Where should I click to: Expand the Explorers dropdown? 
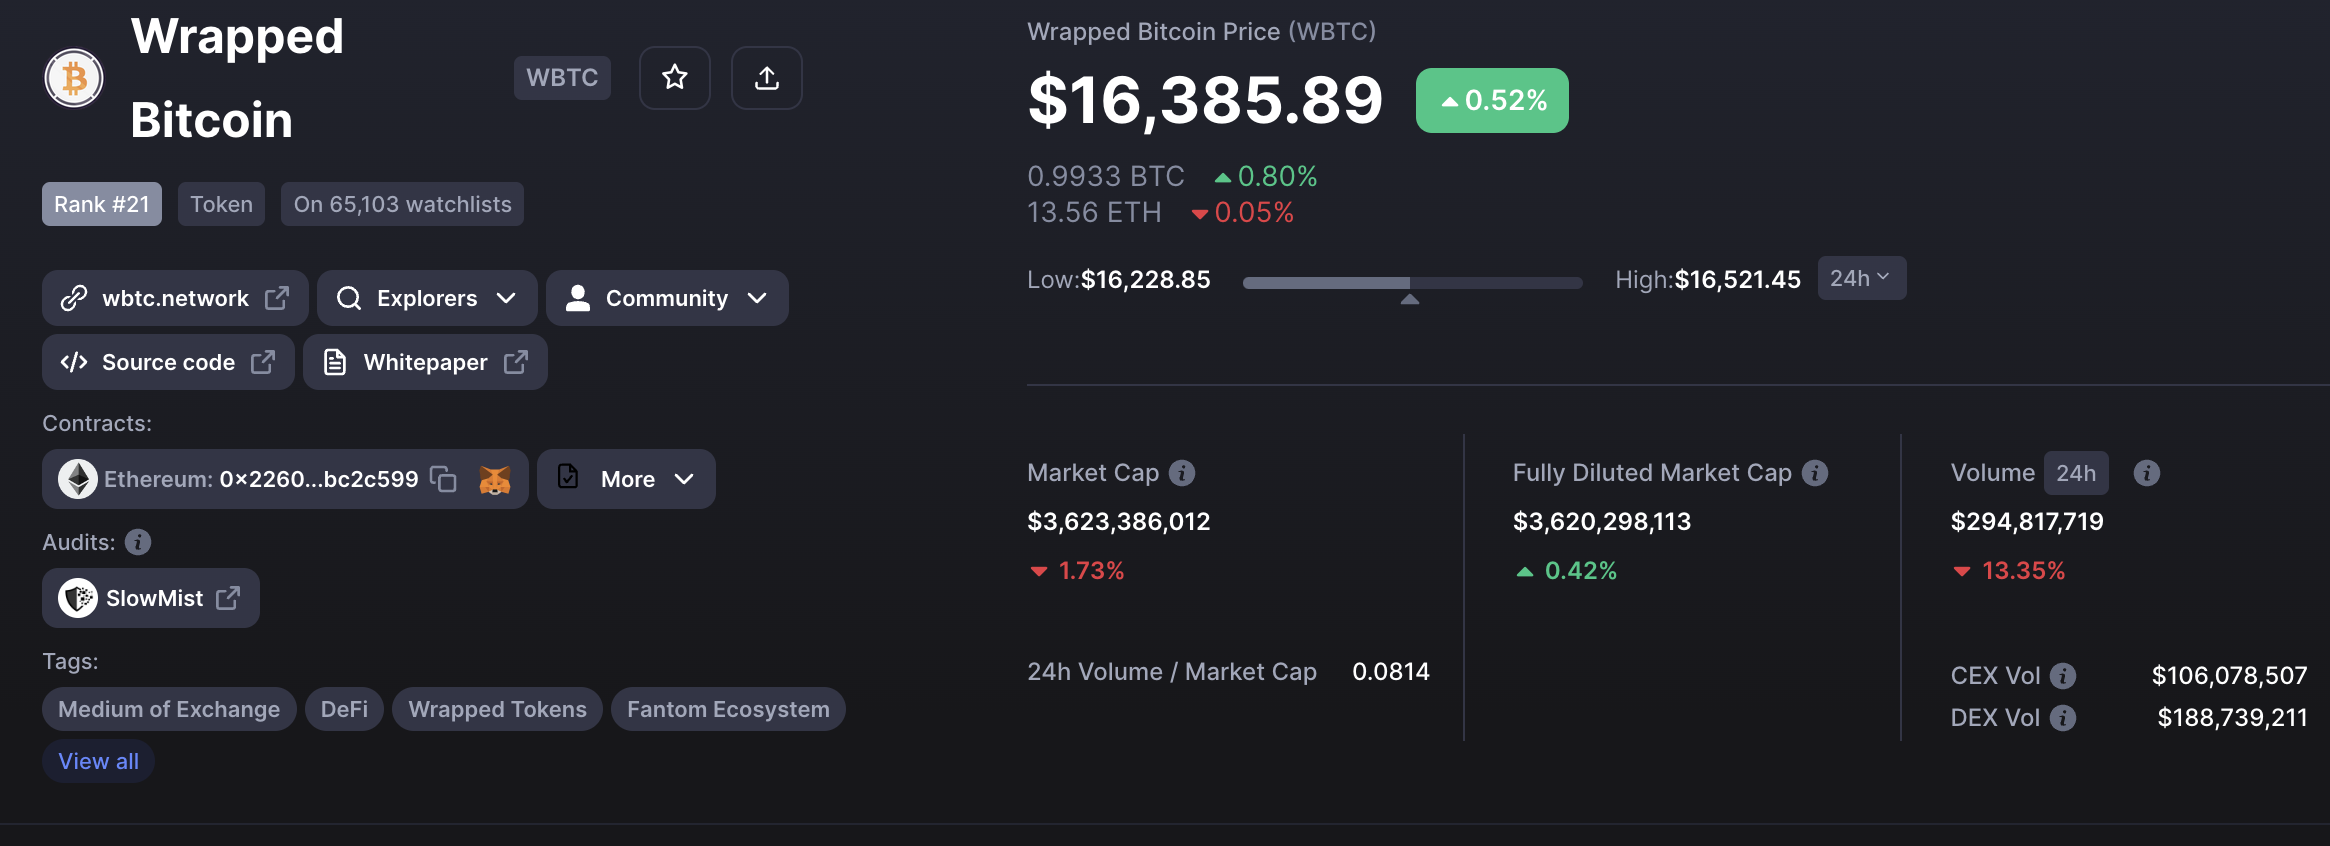click(x=427, y=298)
